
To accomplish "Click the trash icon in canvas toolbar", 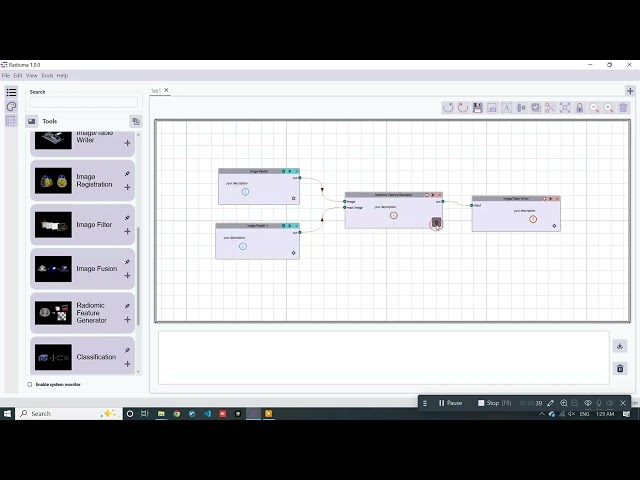I will (623, 108).
